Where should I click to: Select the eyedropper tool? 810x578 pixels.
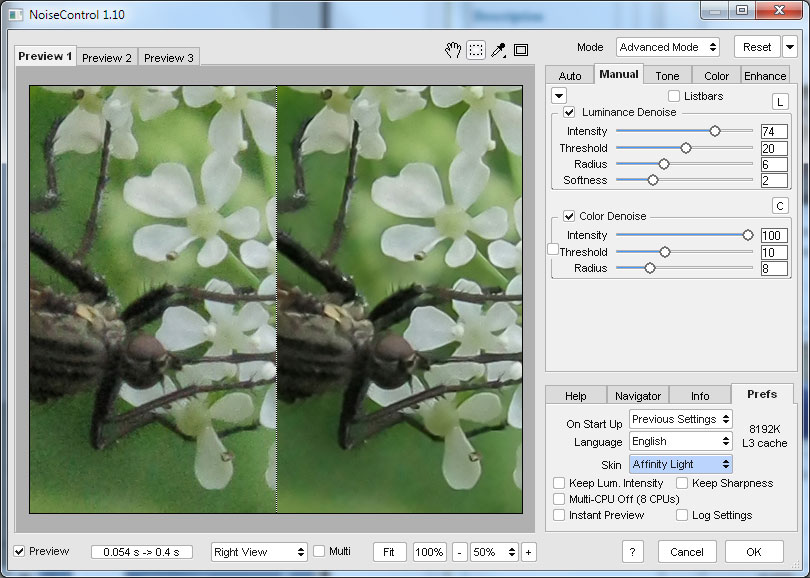[499, 50]
